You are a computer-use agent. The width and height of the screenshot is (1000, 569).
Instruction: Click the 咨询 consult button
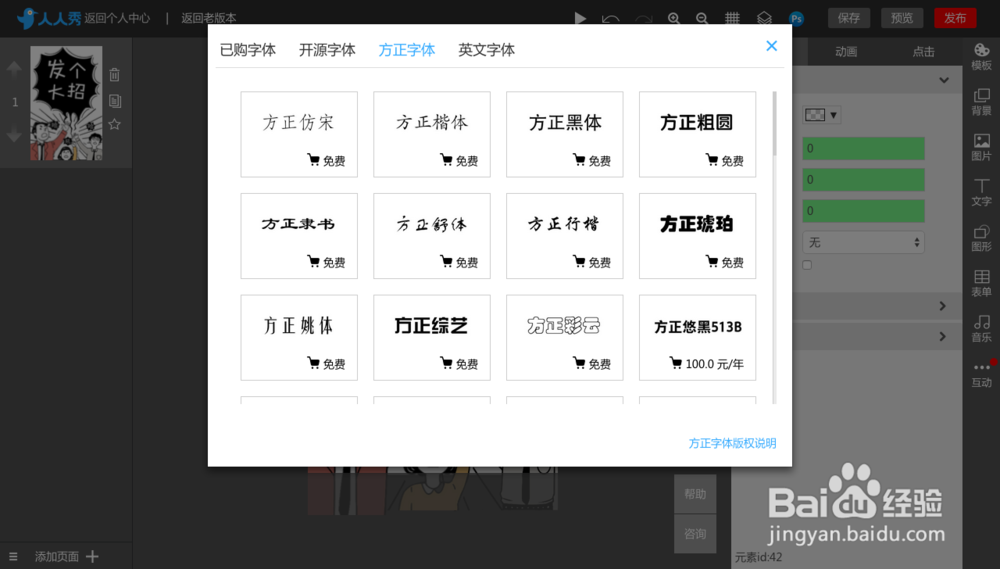[695, 534]
